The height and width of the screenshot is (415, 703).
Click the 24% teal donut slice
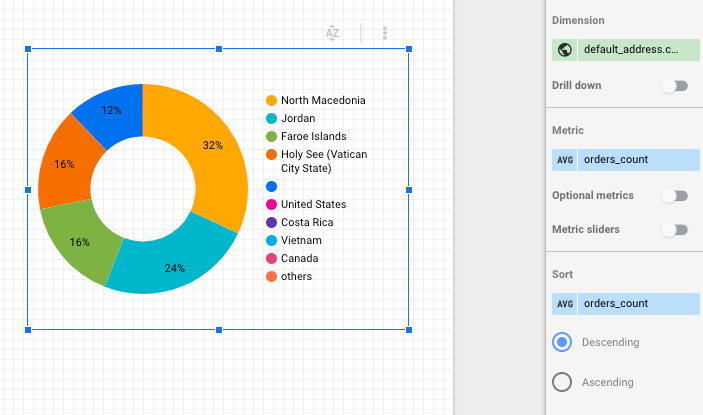click(174, 268)
